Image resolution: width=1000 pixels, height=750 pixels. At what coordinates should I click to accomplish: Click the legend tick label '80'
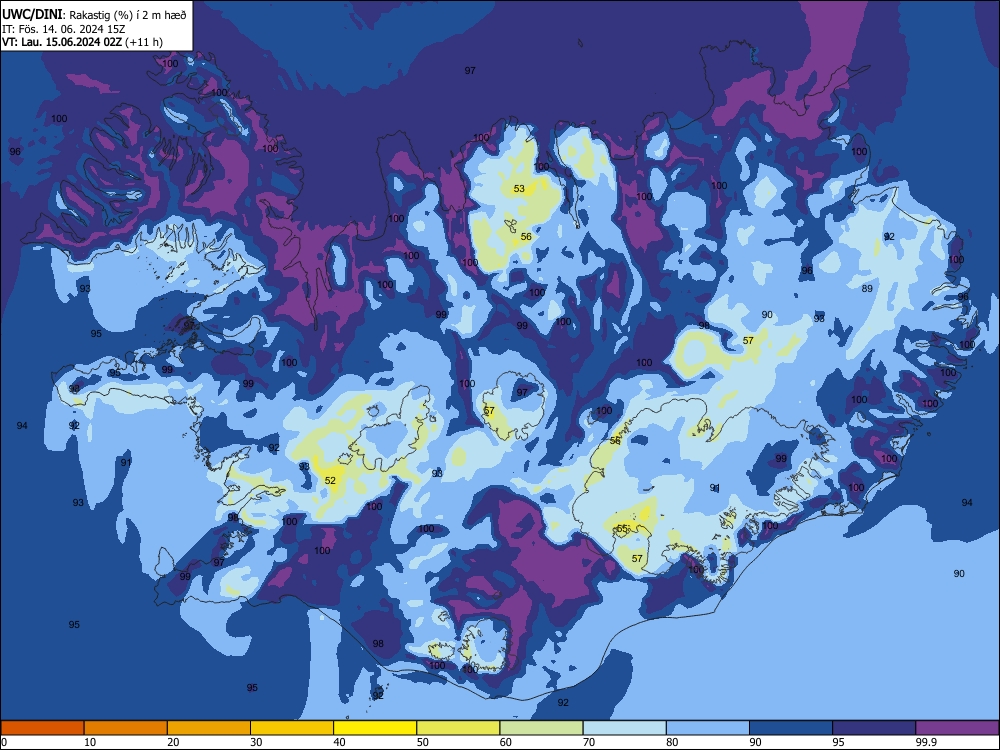672,742
